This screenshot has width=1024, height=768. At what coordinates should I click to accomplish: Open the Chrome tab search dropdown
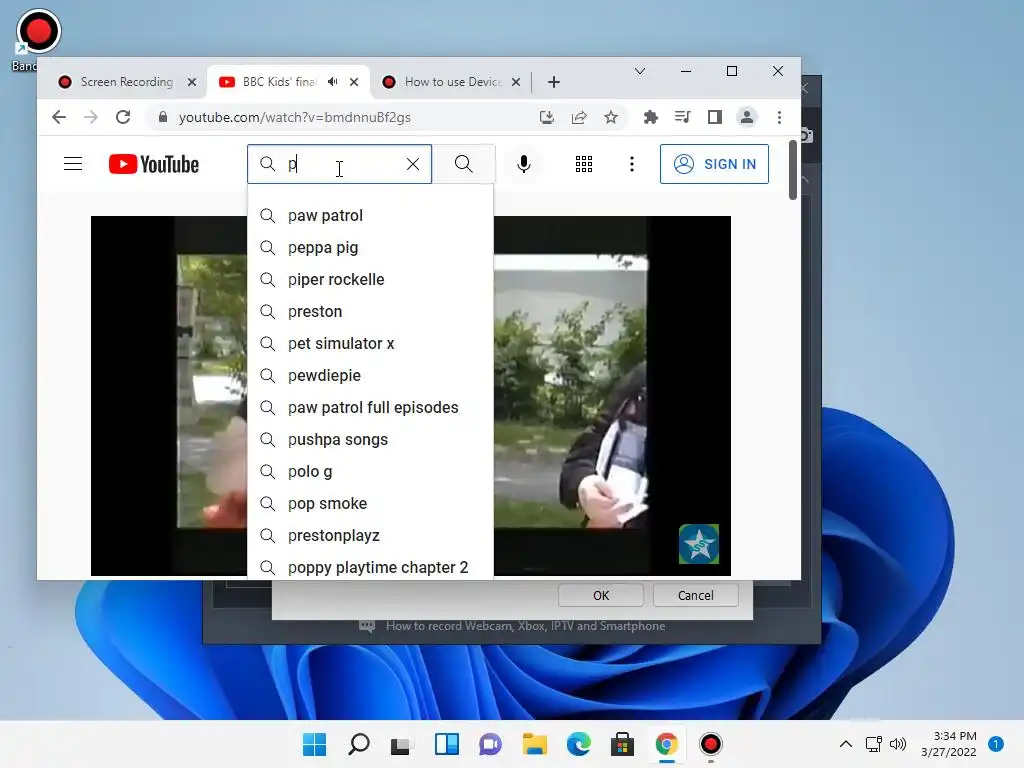pos(640,71)
